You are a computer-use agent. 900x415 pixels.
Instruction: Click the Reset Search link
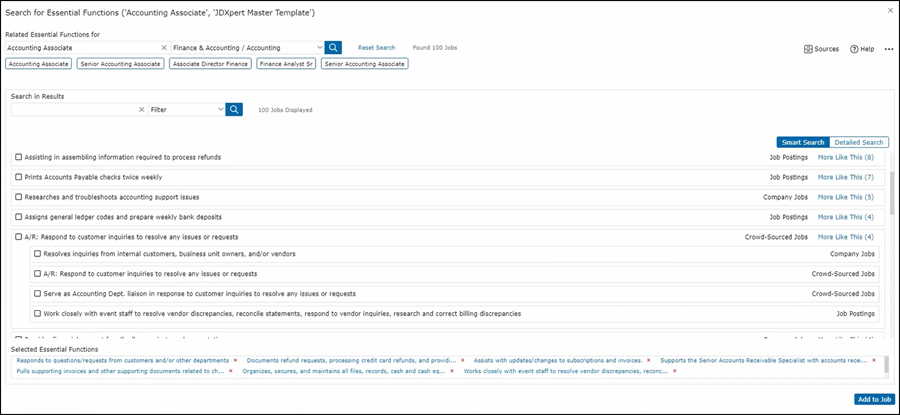[377, 47]
